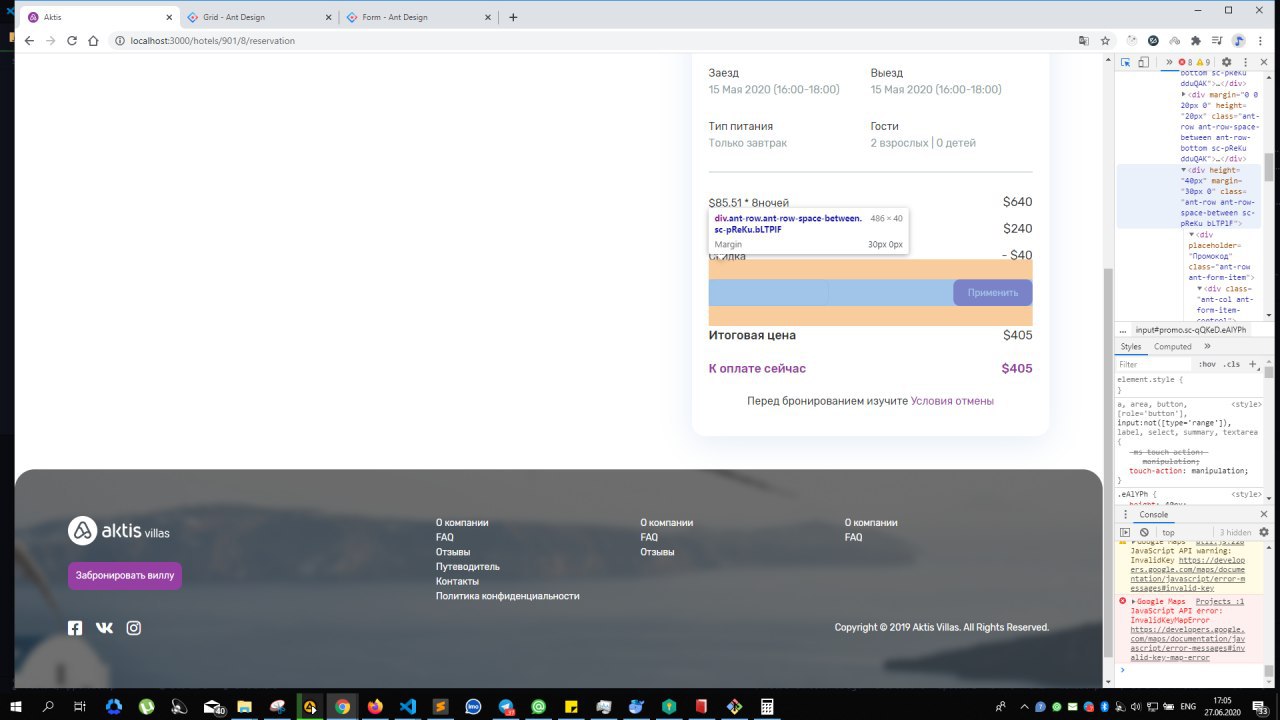Open Task View on taskbar
Viewport: 1280px width, 720px height.
click(x=80, y=706)
